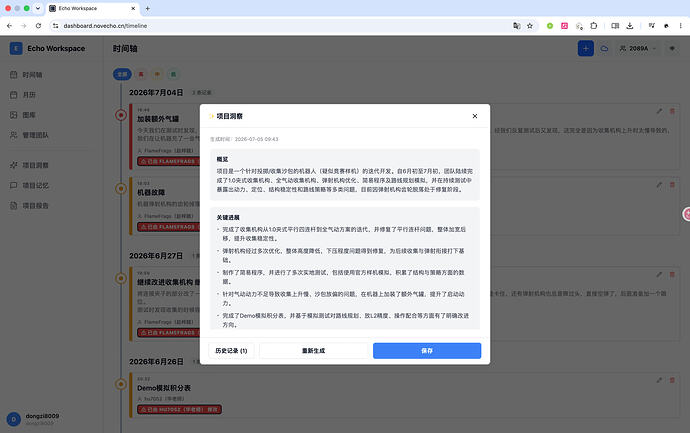Select the green 低 priority filter chip
Screen dimensions: 690x433
(173, 74)
